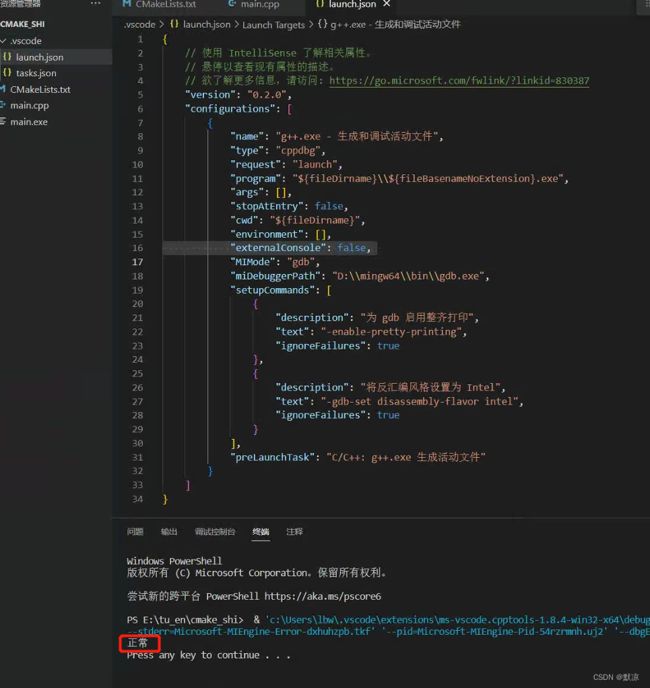Open tasks.json in the file tree
Screen dimensions: 650x688
click(36, 73)
